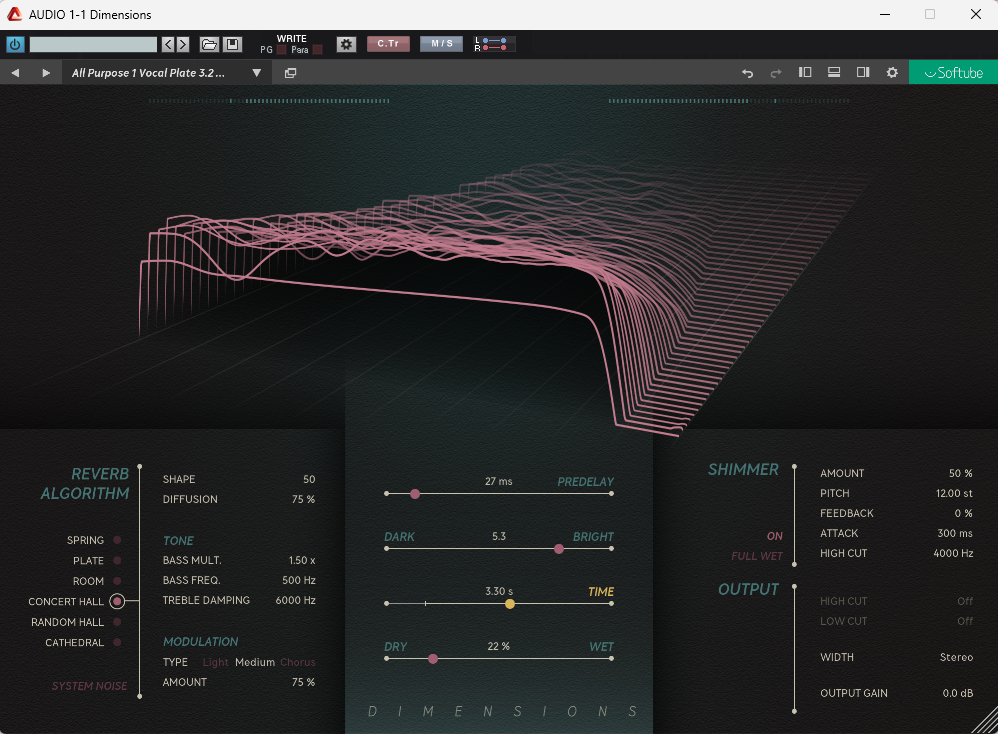Click the Dry/Wet slider handle

(433, 659)
